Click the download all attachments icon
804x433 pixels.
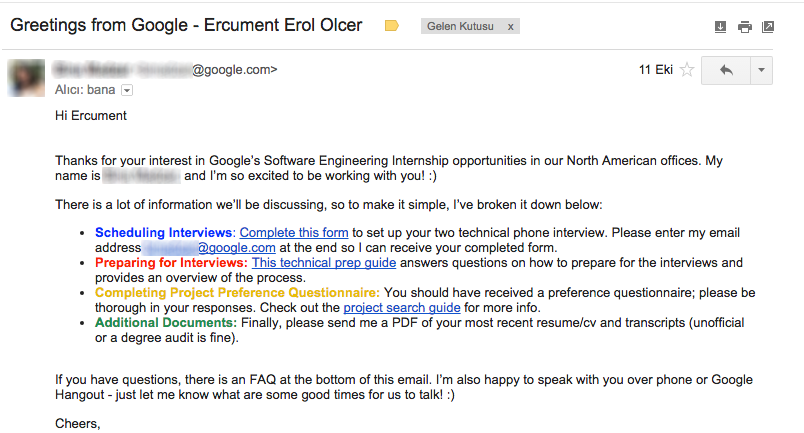tap(720, 27)
